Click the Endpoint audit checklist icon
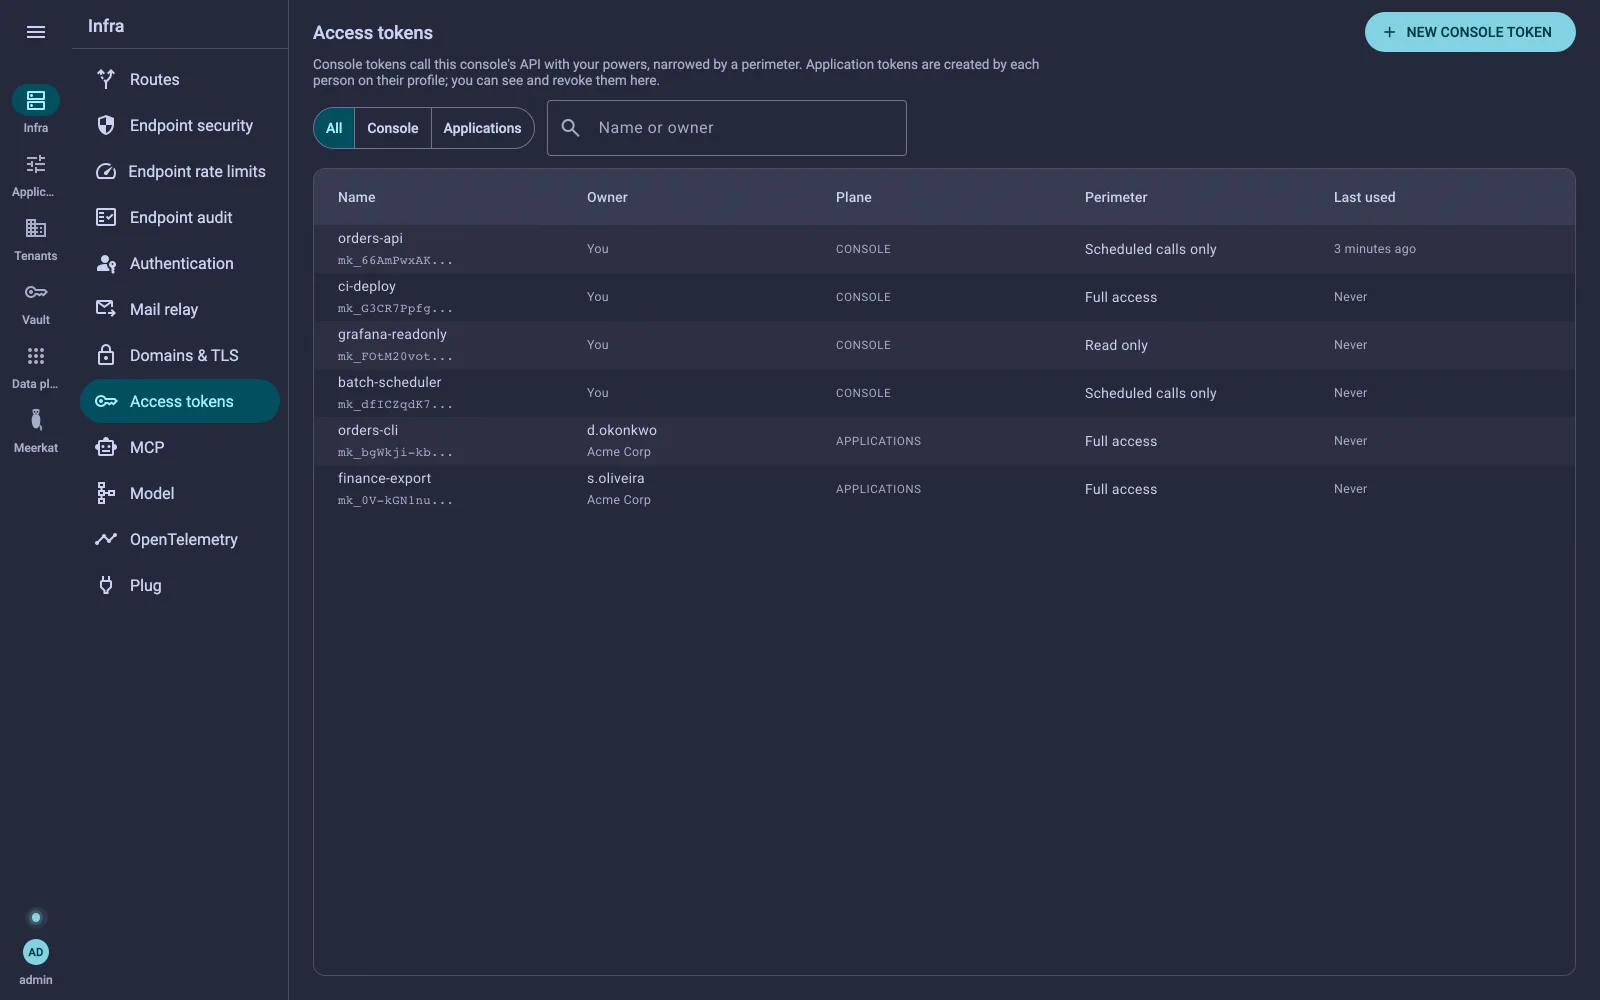The height and width of the screenshot is (1000, 1600). click(106, 217)
